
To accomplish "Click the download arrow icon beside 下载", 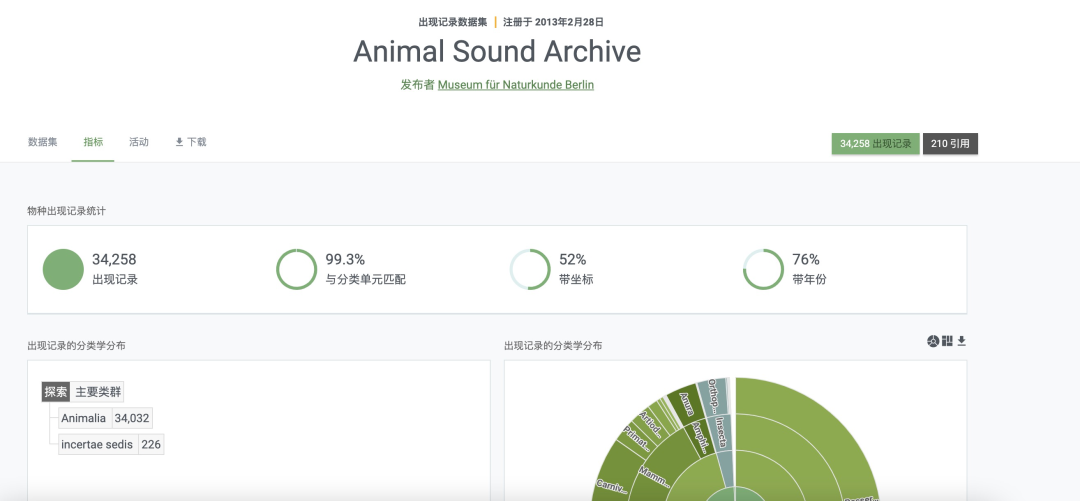I will (179, 142).
